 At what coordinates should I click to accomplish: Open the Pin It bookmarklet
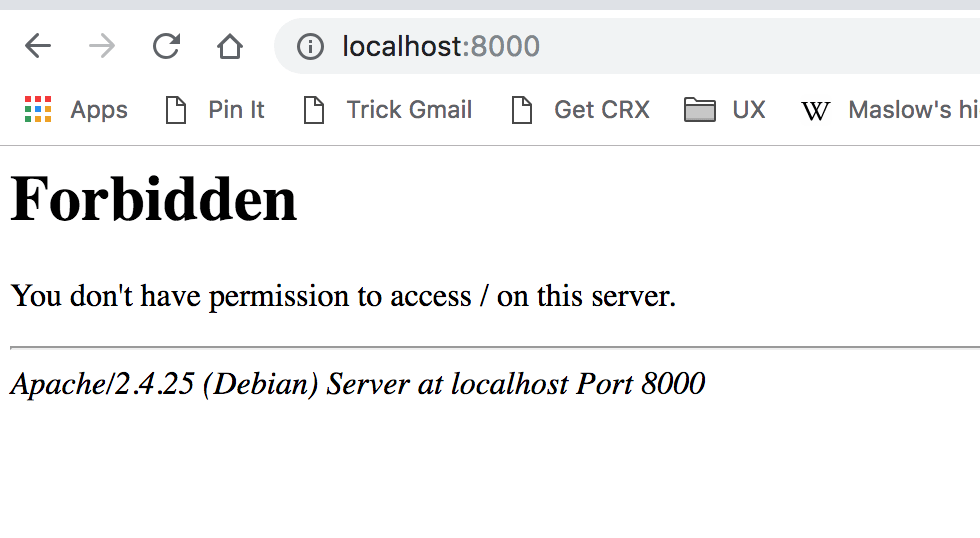pyautogui.click(x=236, y=110)
